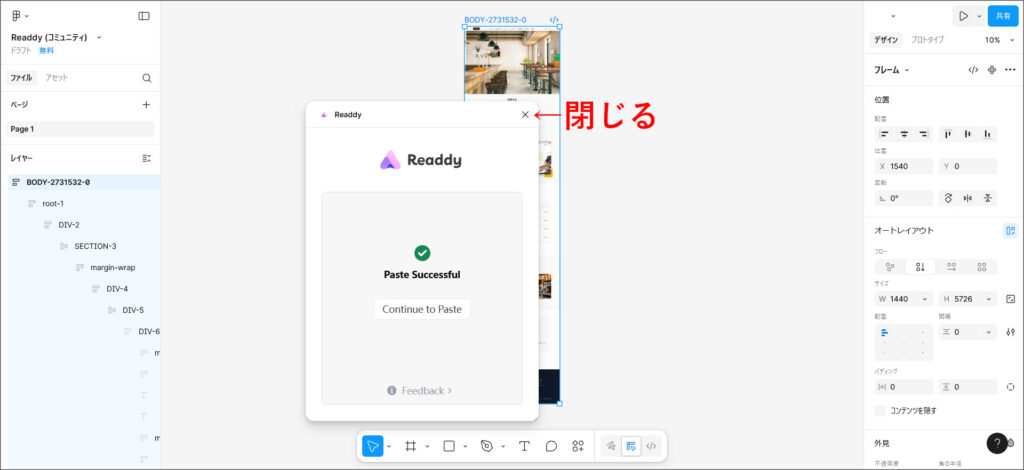The width and height of the screenshot is (1024, 470).
Task: Select the Text tool in toolbar
Action: (x=524, y=446)
